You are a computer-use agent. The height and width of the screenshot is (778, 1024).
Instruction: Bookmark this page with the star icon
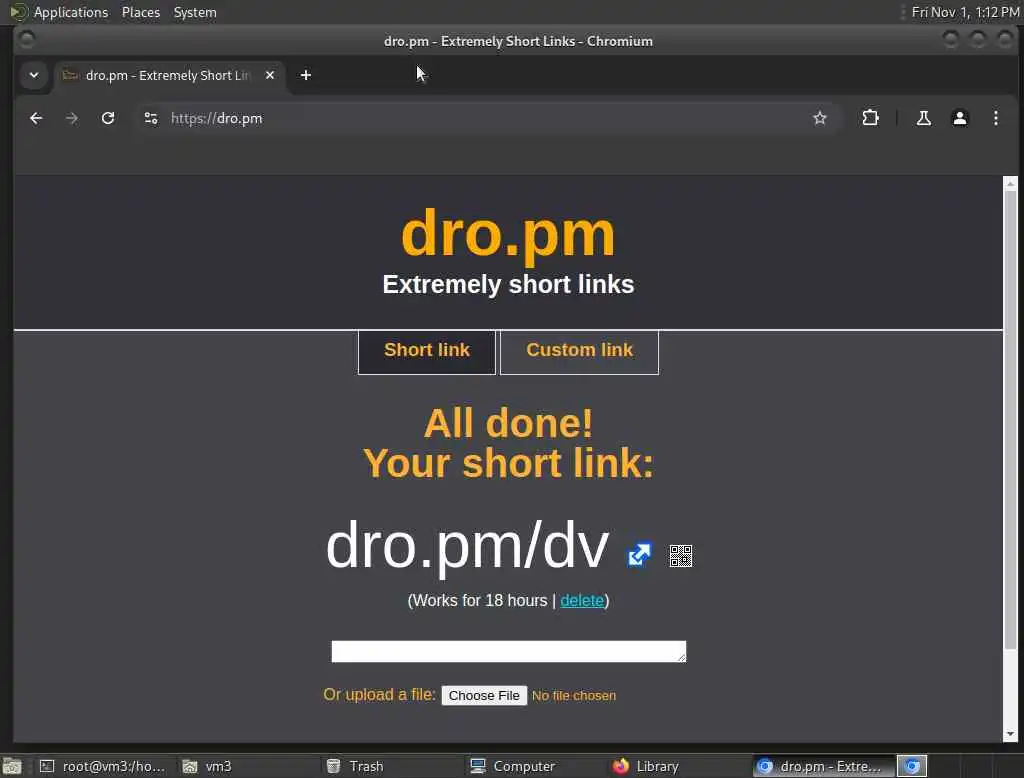pyautogui.click(x=820, y=118)
